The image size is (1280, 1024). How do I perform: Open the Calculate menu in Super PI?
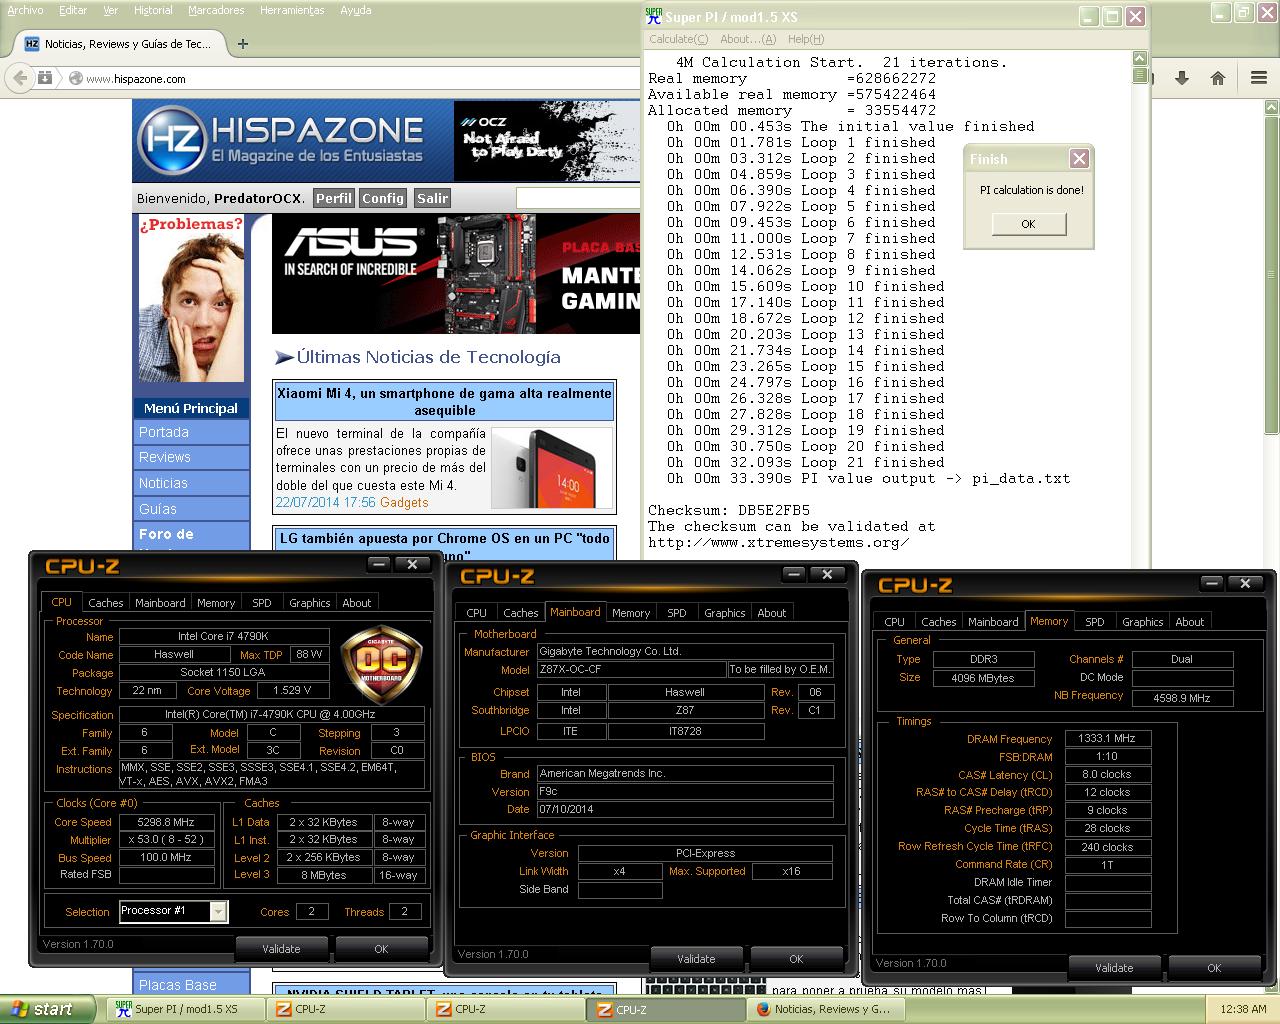(678, 39)
